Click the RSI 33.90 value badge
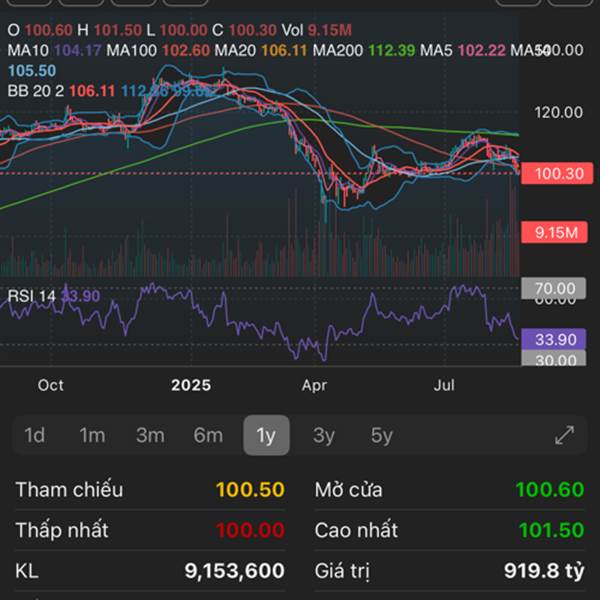Image resolution: width=600 pixels, height=600 pixels. point(553,339)
